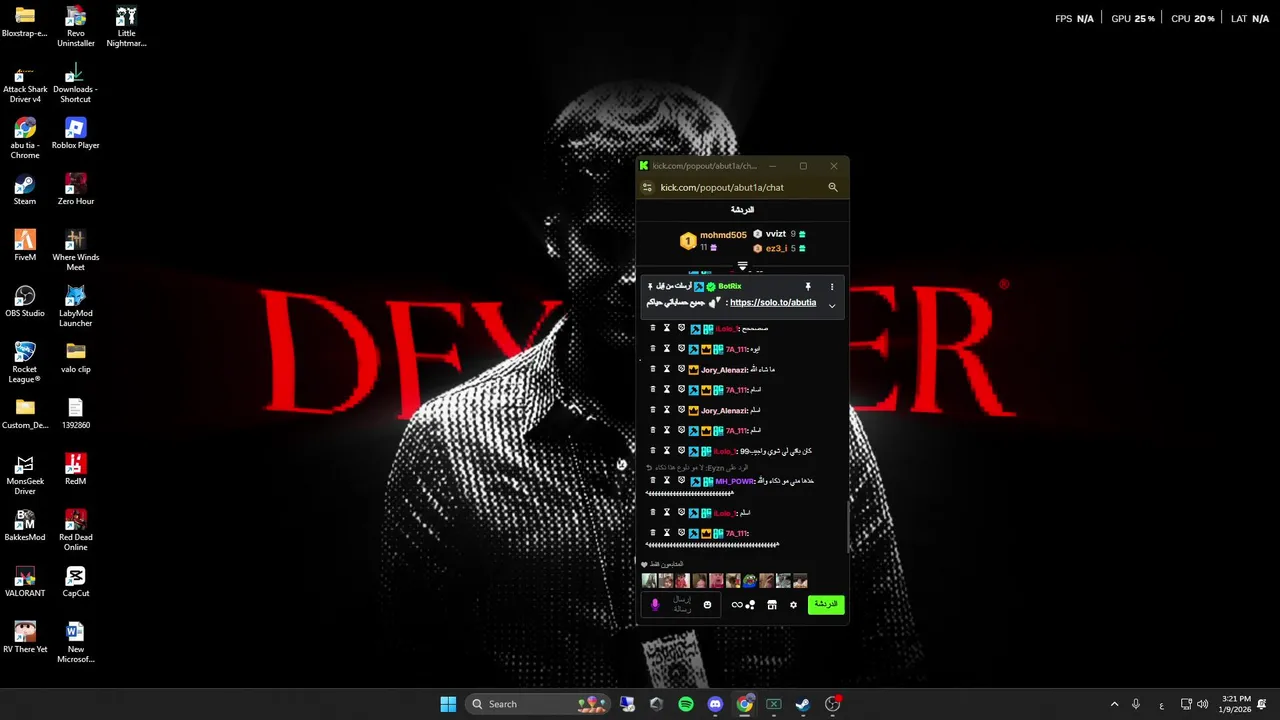
Task: Select the 1392860 text file on desktop
Action: [75, 413]
